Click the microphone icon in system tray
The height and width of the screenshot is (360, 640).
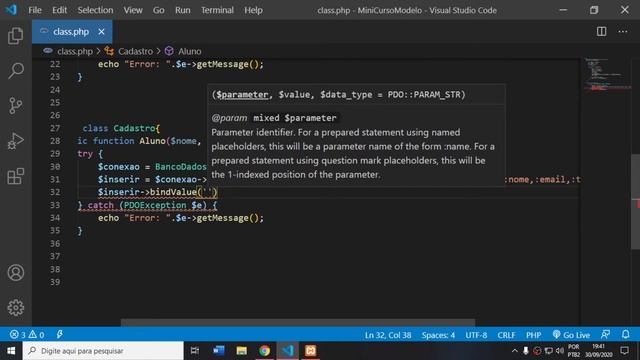526,351
